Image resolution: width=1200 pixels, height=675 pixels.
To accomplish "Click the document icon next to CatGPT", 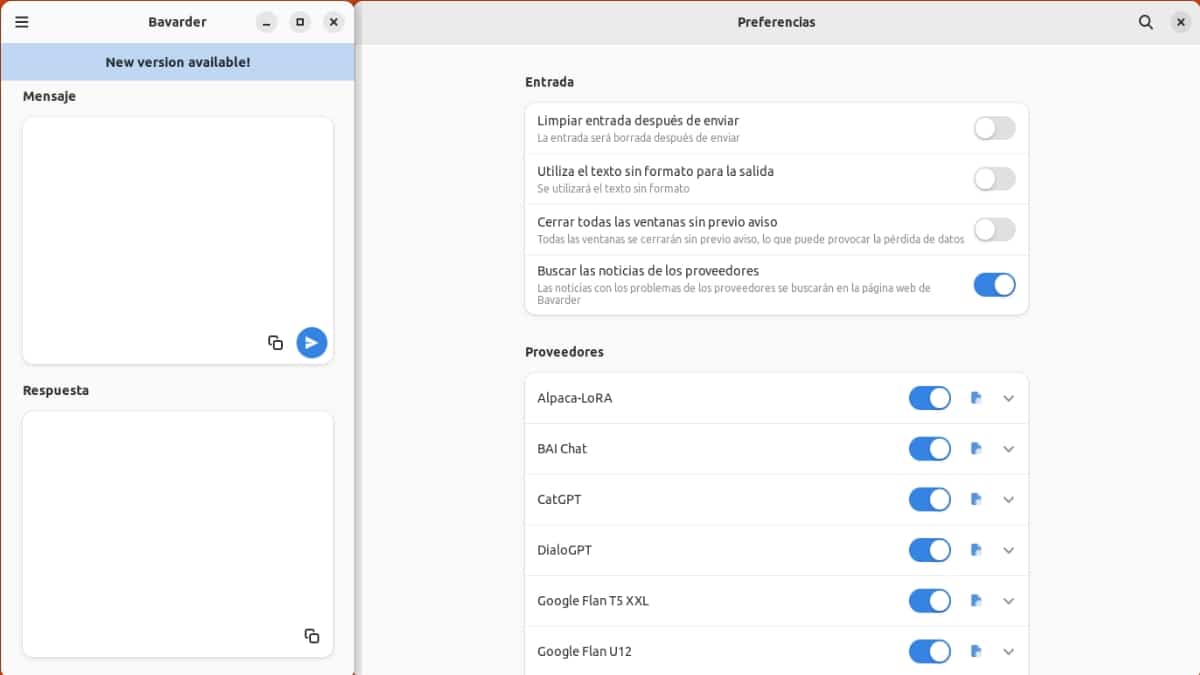I will coord(976,499).
